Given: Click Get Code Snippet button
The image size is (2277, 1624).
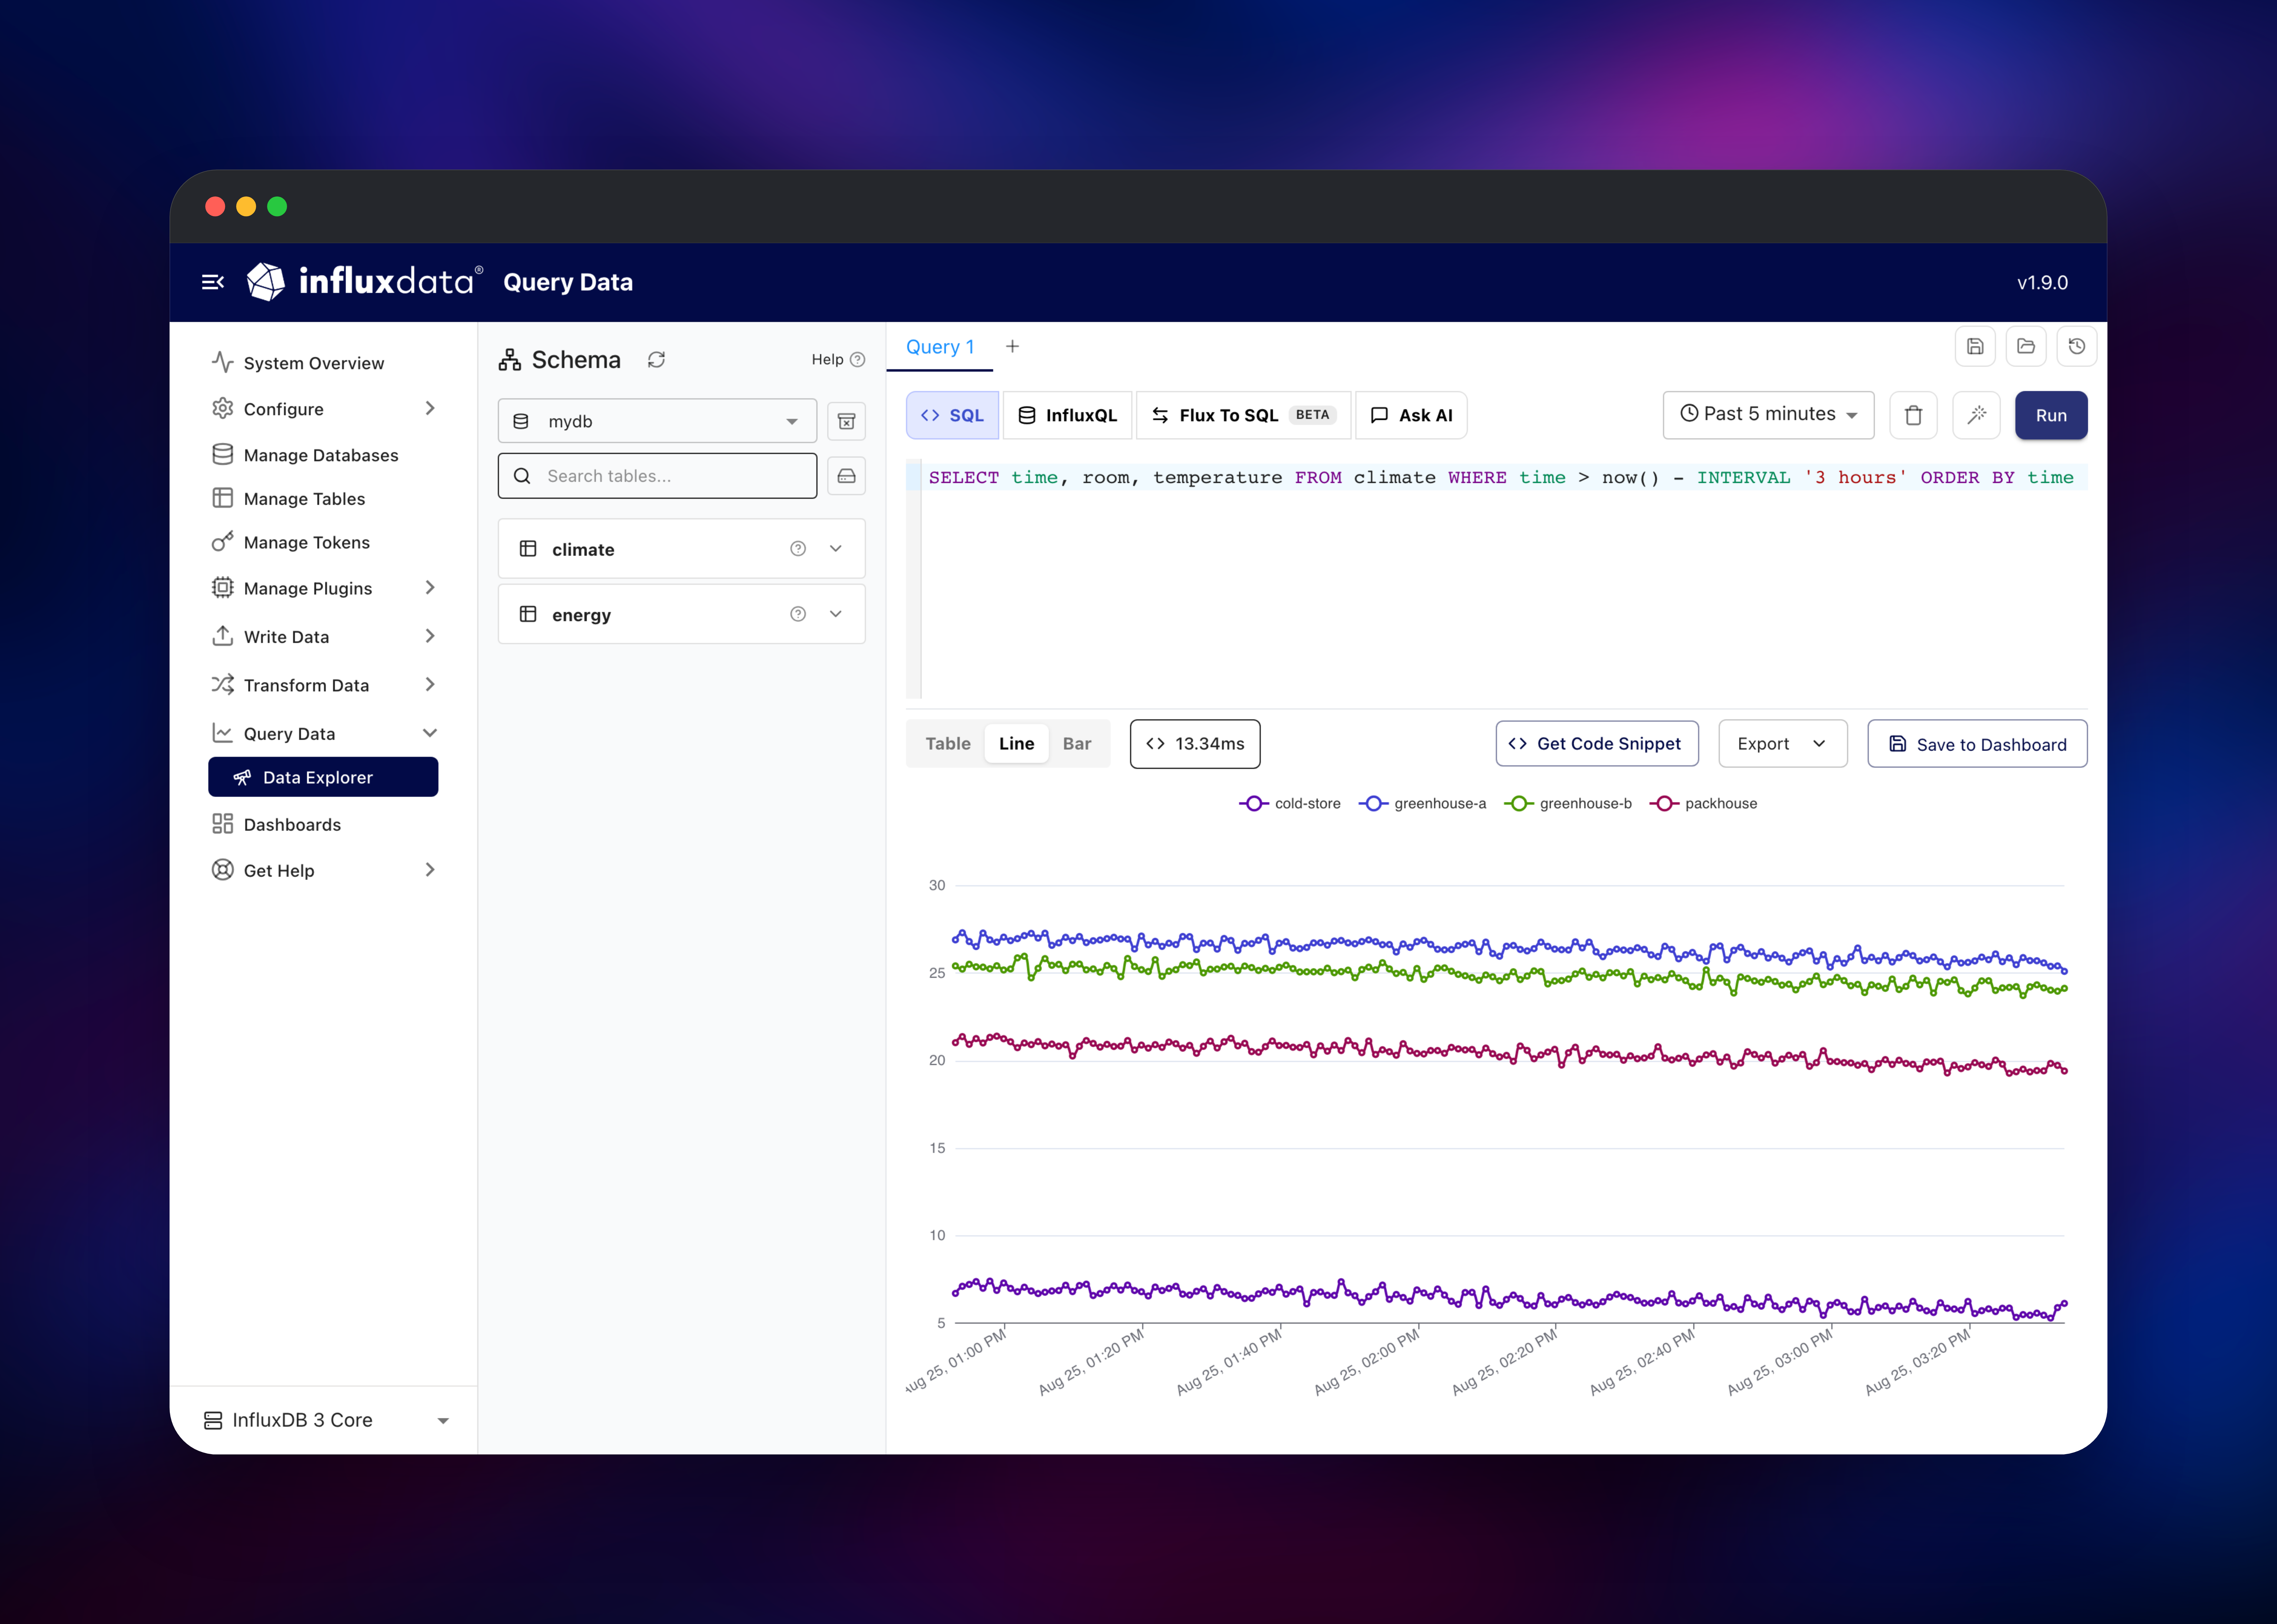Looking at the screenshot, I should point(1597,744).
